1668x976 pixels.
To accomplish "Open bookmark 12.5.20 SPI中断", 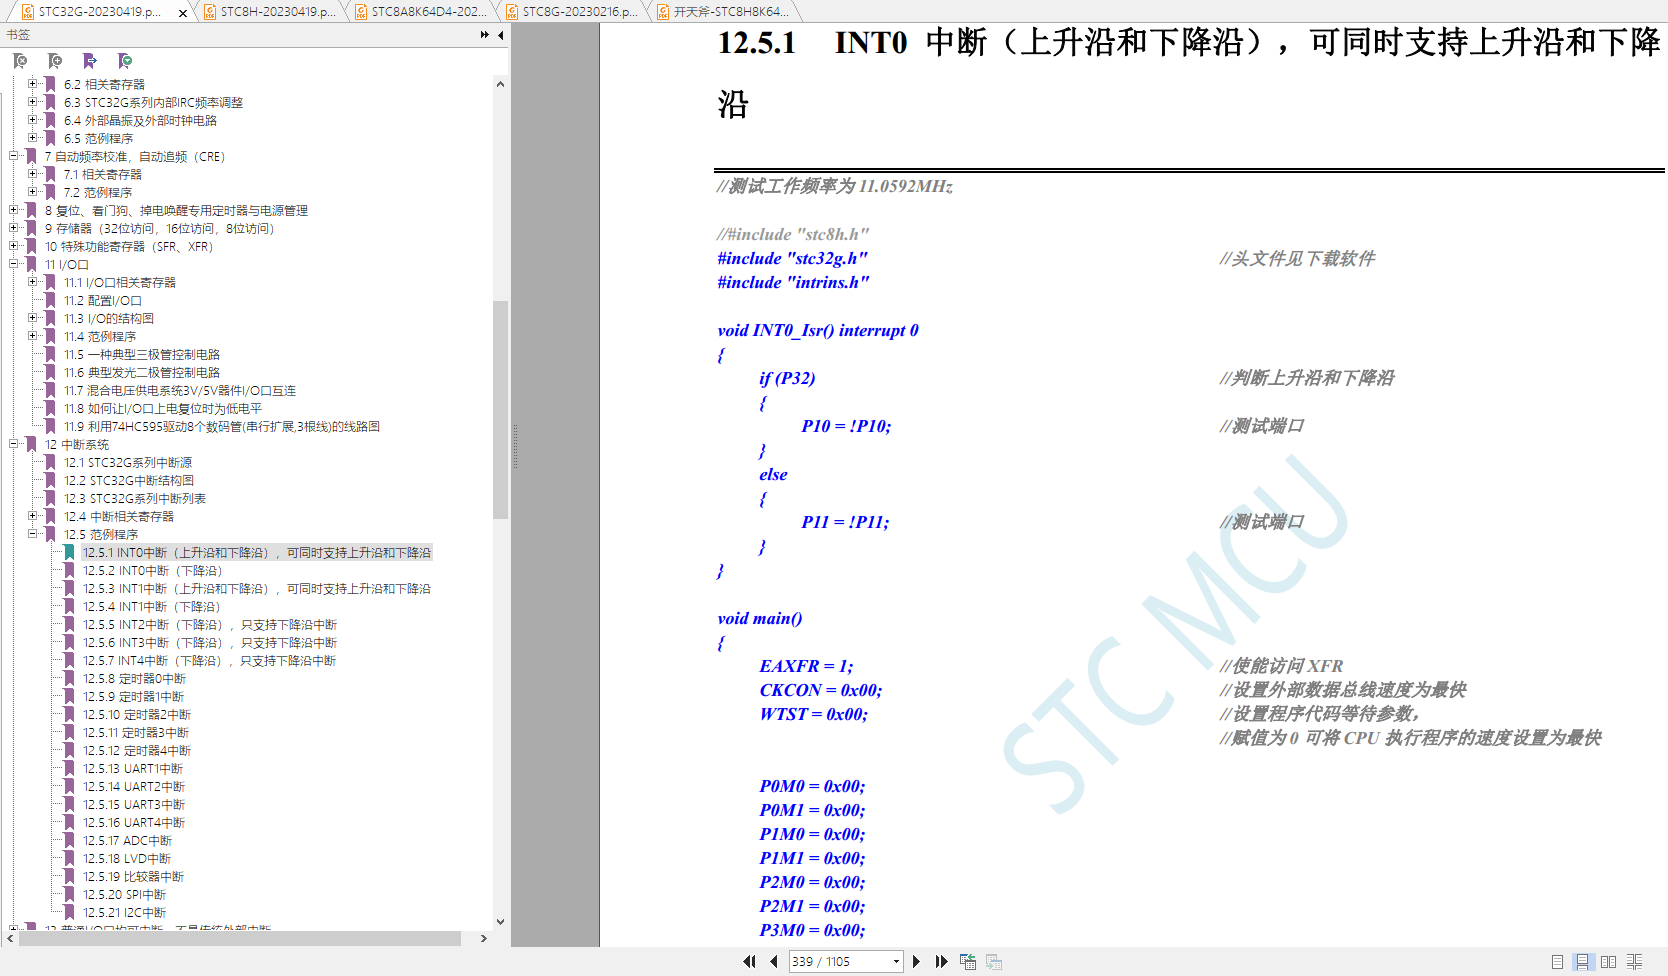I will [x=125, y=895].
